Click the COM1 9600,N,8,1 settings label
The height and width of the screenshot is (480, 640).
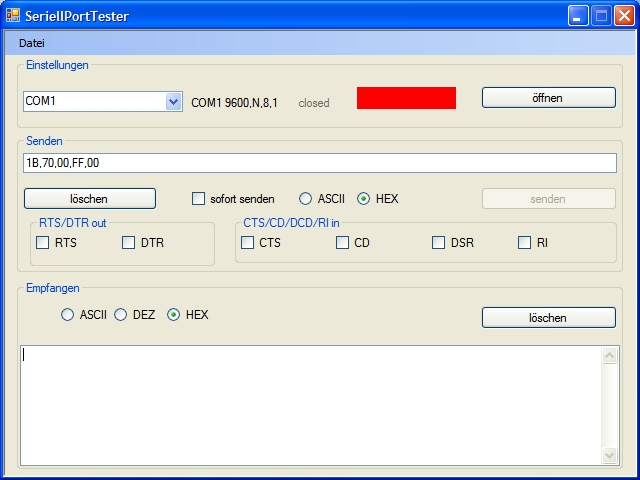coord(234,102)
